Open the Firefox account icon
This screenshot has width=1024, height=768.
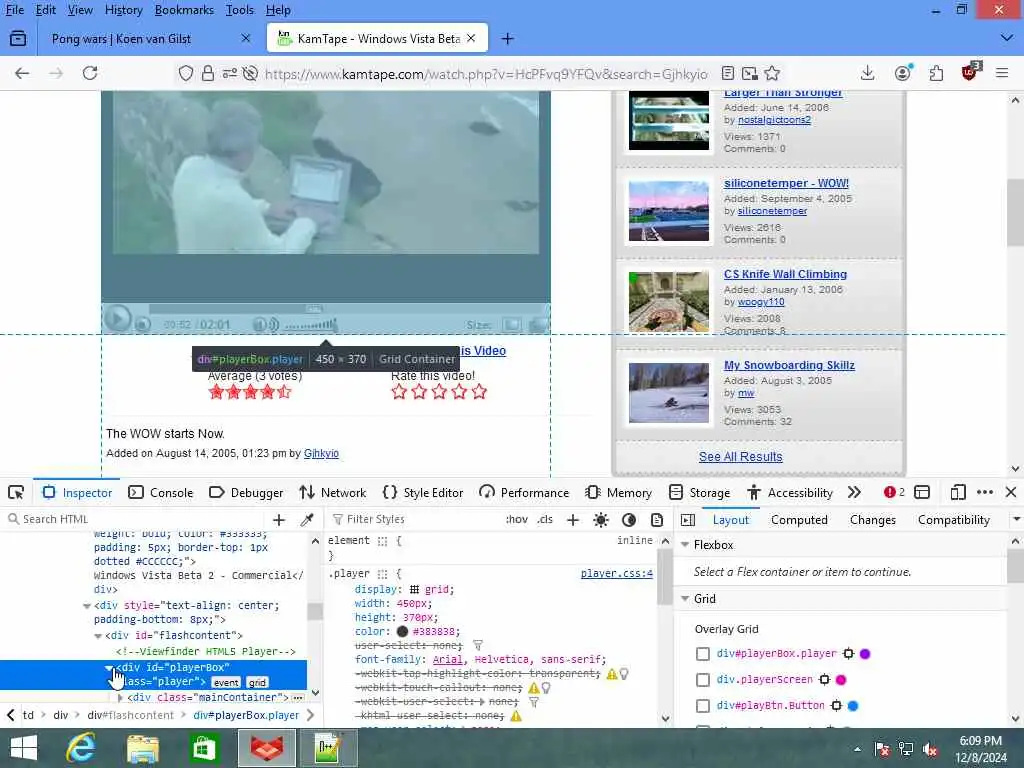[x=903, y=73]
